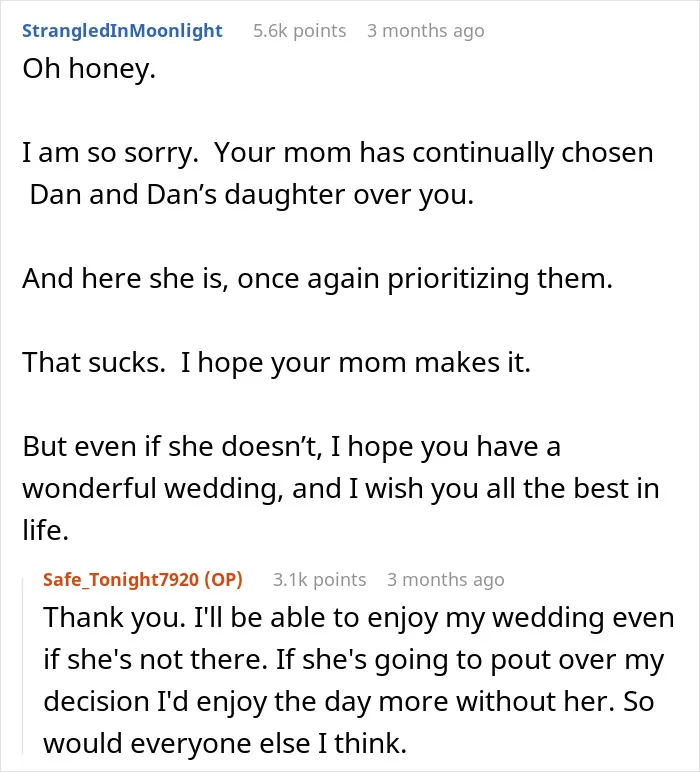Click 'decision I'd enjoy the day' line

[x=349, y=701]
